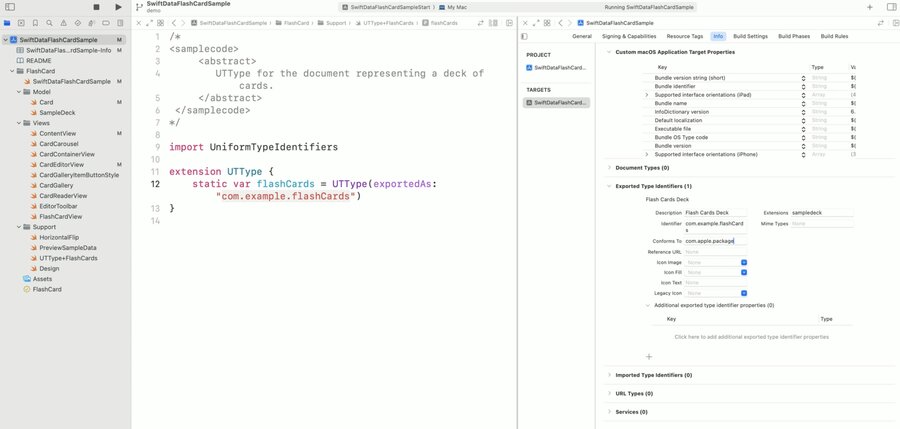This screenshot has height=429, width=900.
Task: Go back in left editor history
Action: pyautogui.click(x=174, y=23)
